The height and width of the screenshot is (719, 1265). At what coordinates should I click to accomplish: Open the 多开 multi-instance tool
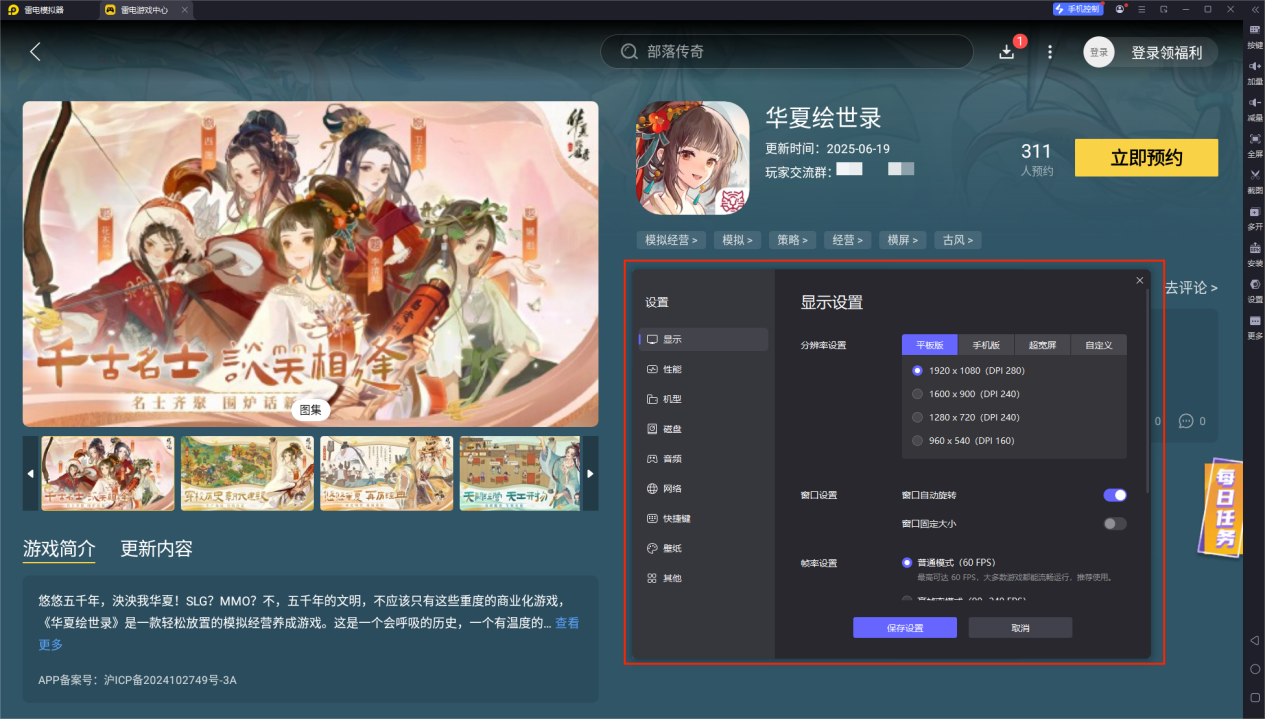point(1255,218)
